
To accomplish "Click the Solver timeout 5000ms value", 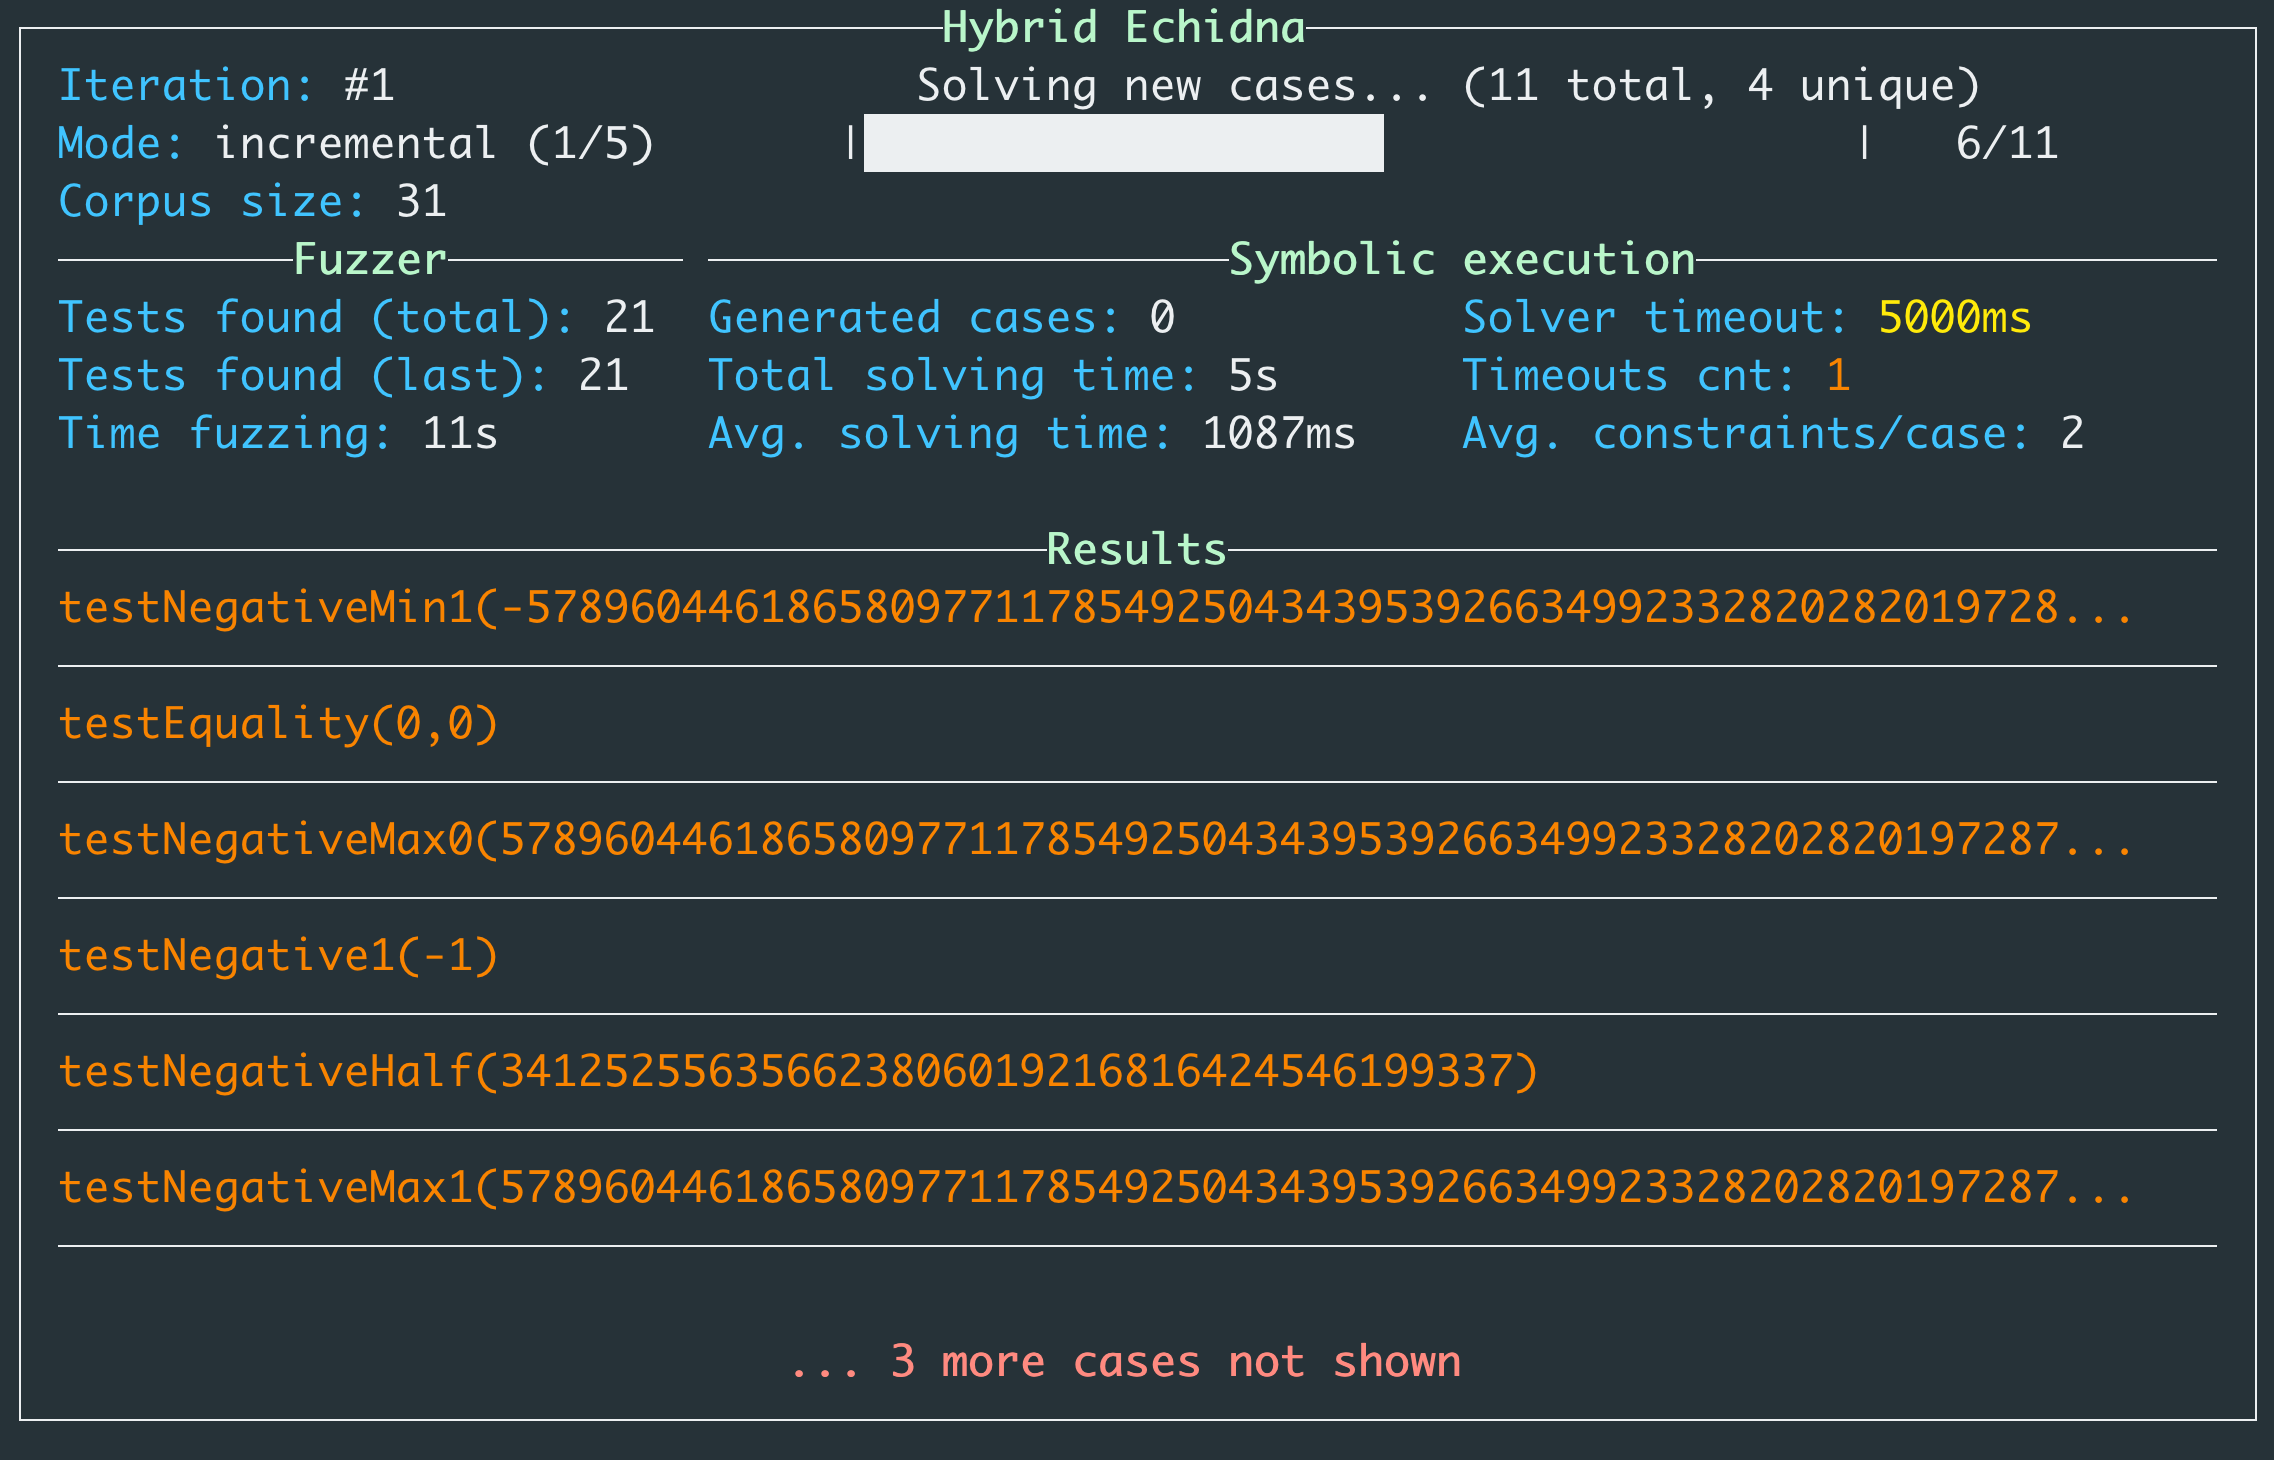I will [x=1954, y=318].
